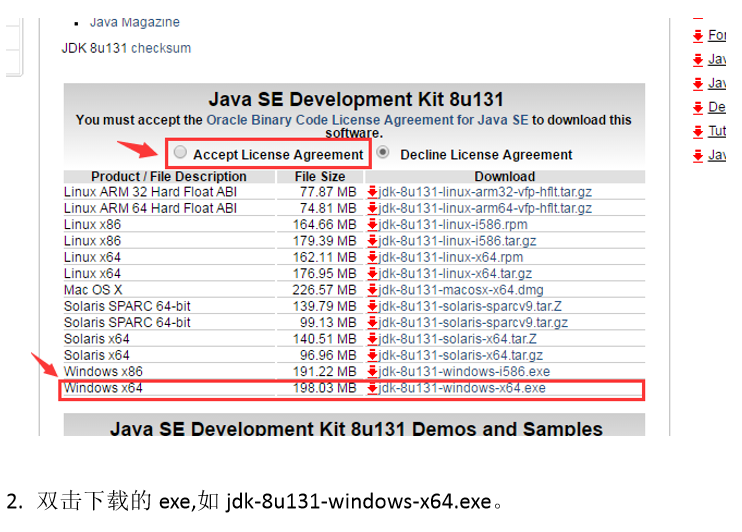Screen dimensions: 742x532
Task: Click download arrow icon for jdk-8u131-linux-arm32-vfp-hflt.tar.gz
Action: [372, 192]
